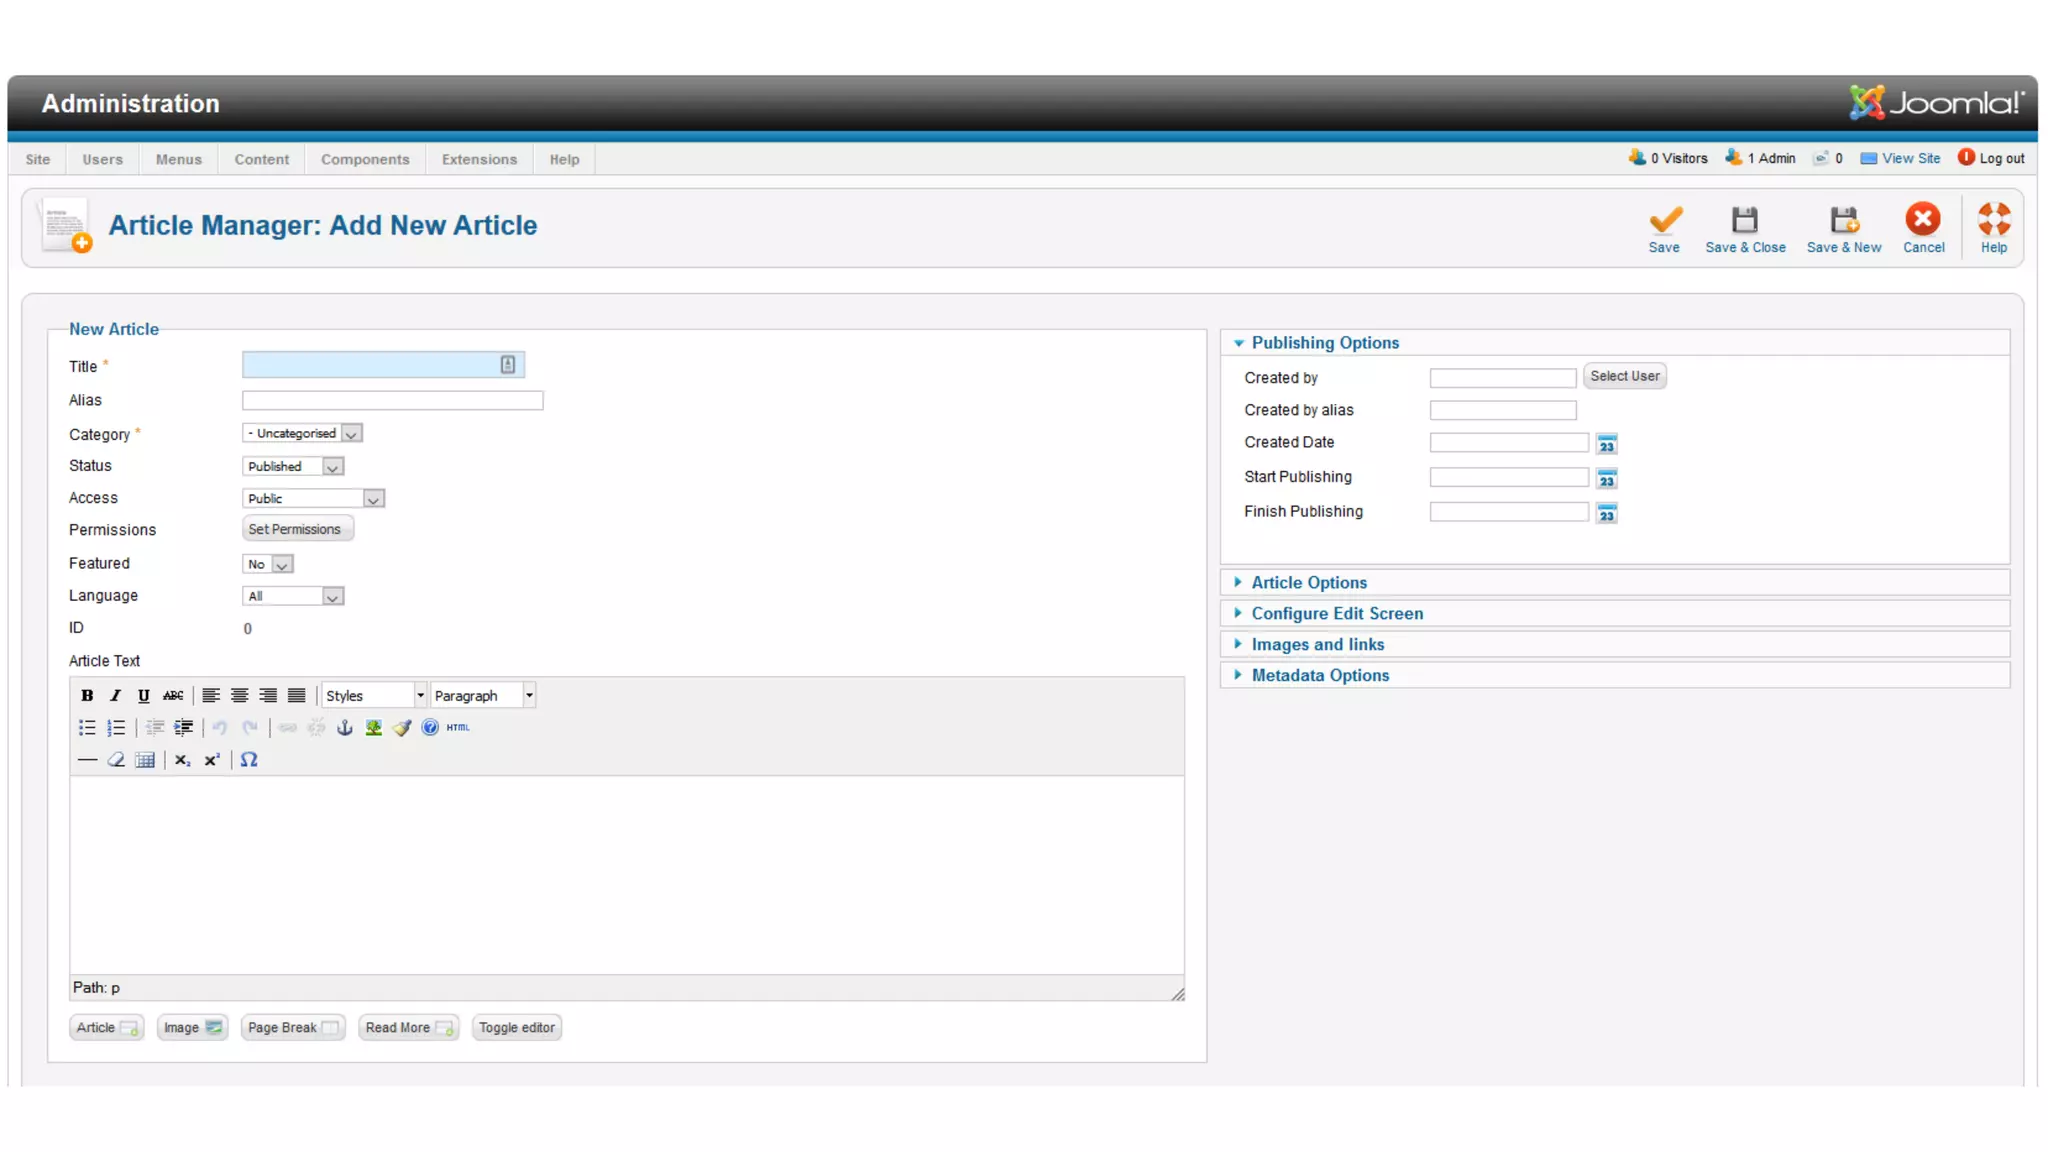The width and height of the screenshot is (2048, 1152).
Task: Apply superscript formatting
Action: tap(211, 760)
